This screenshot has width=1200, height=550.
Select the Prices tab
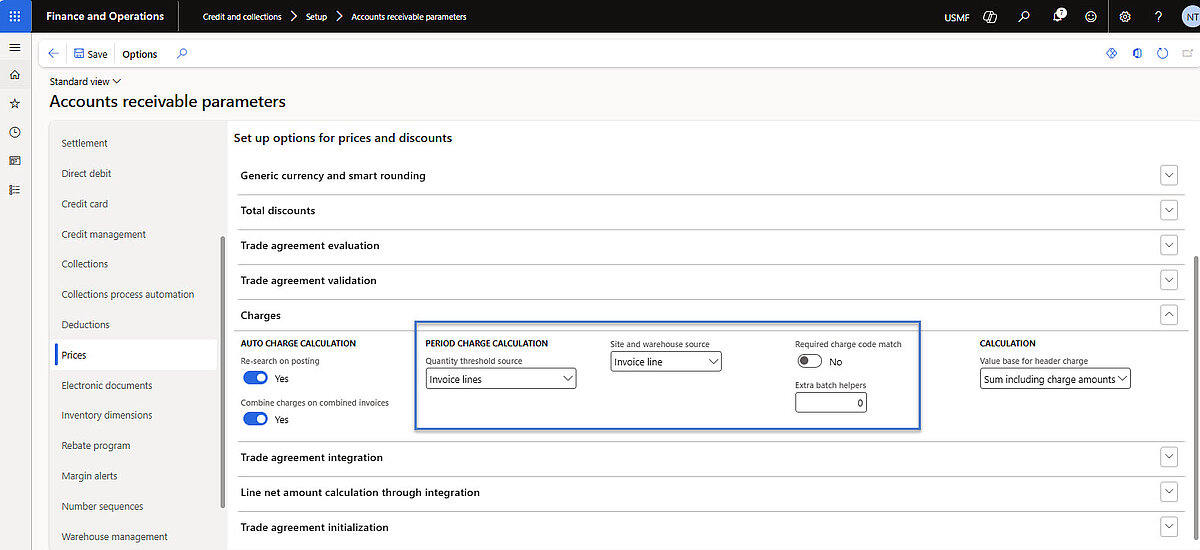(135, 355)
